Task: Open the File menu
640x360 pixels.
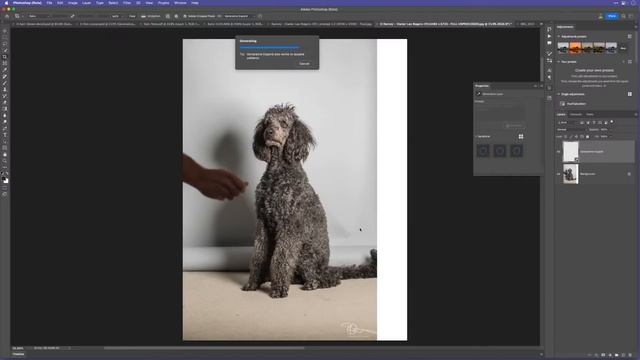Action: 49,3
